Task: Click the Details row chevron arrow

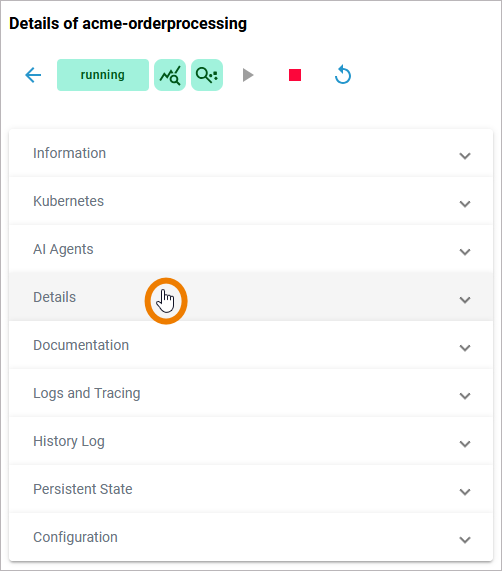Action: (465, 300)
